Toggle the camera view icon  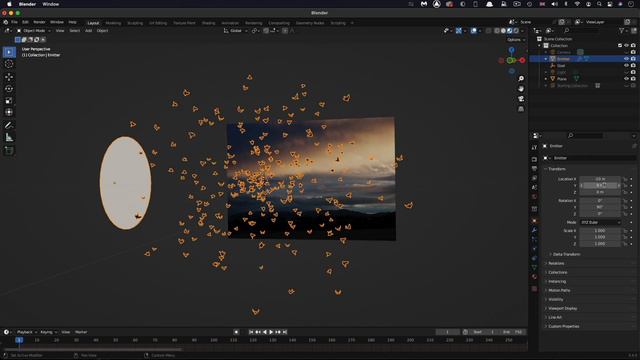pos(521,99)
